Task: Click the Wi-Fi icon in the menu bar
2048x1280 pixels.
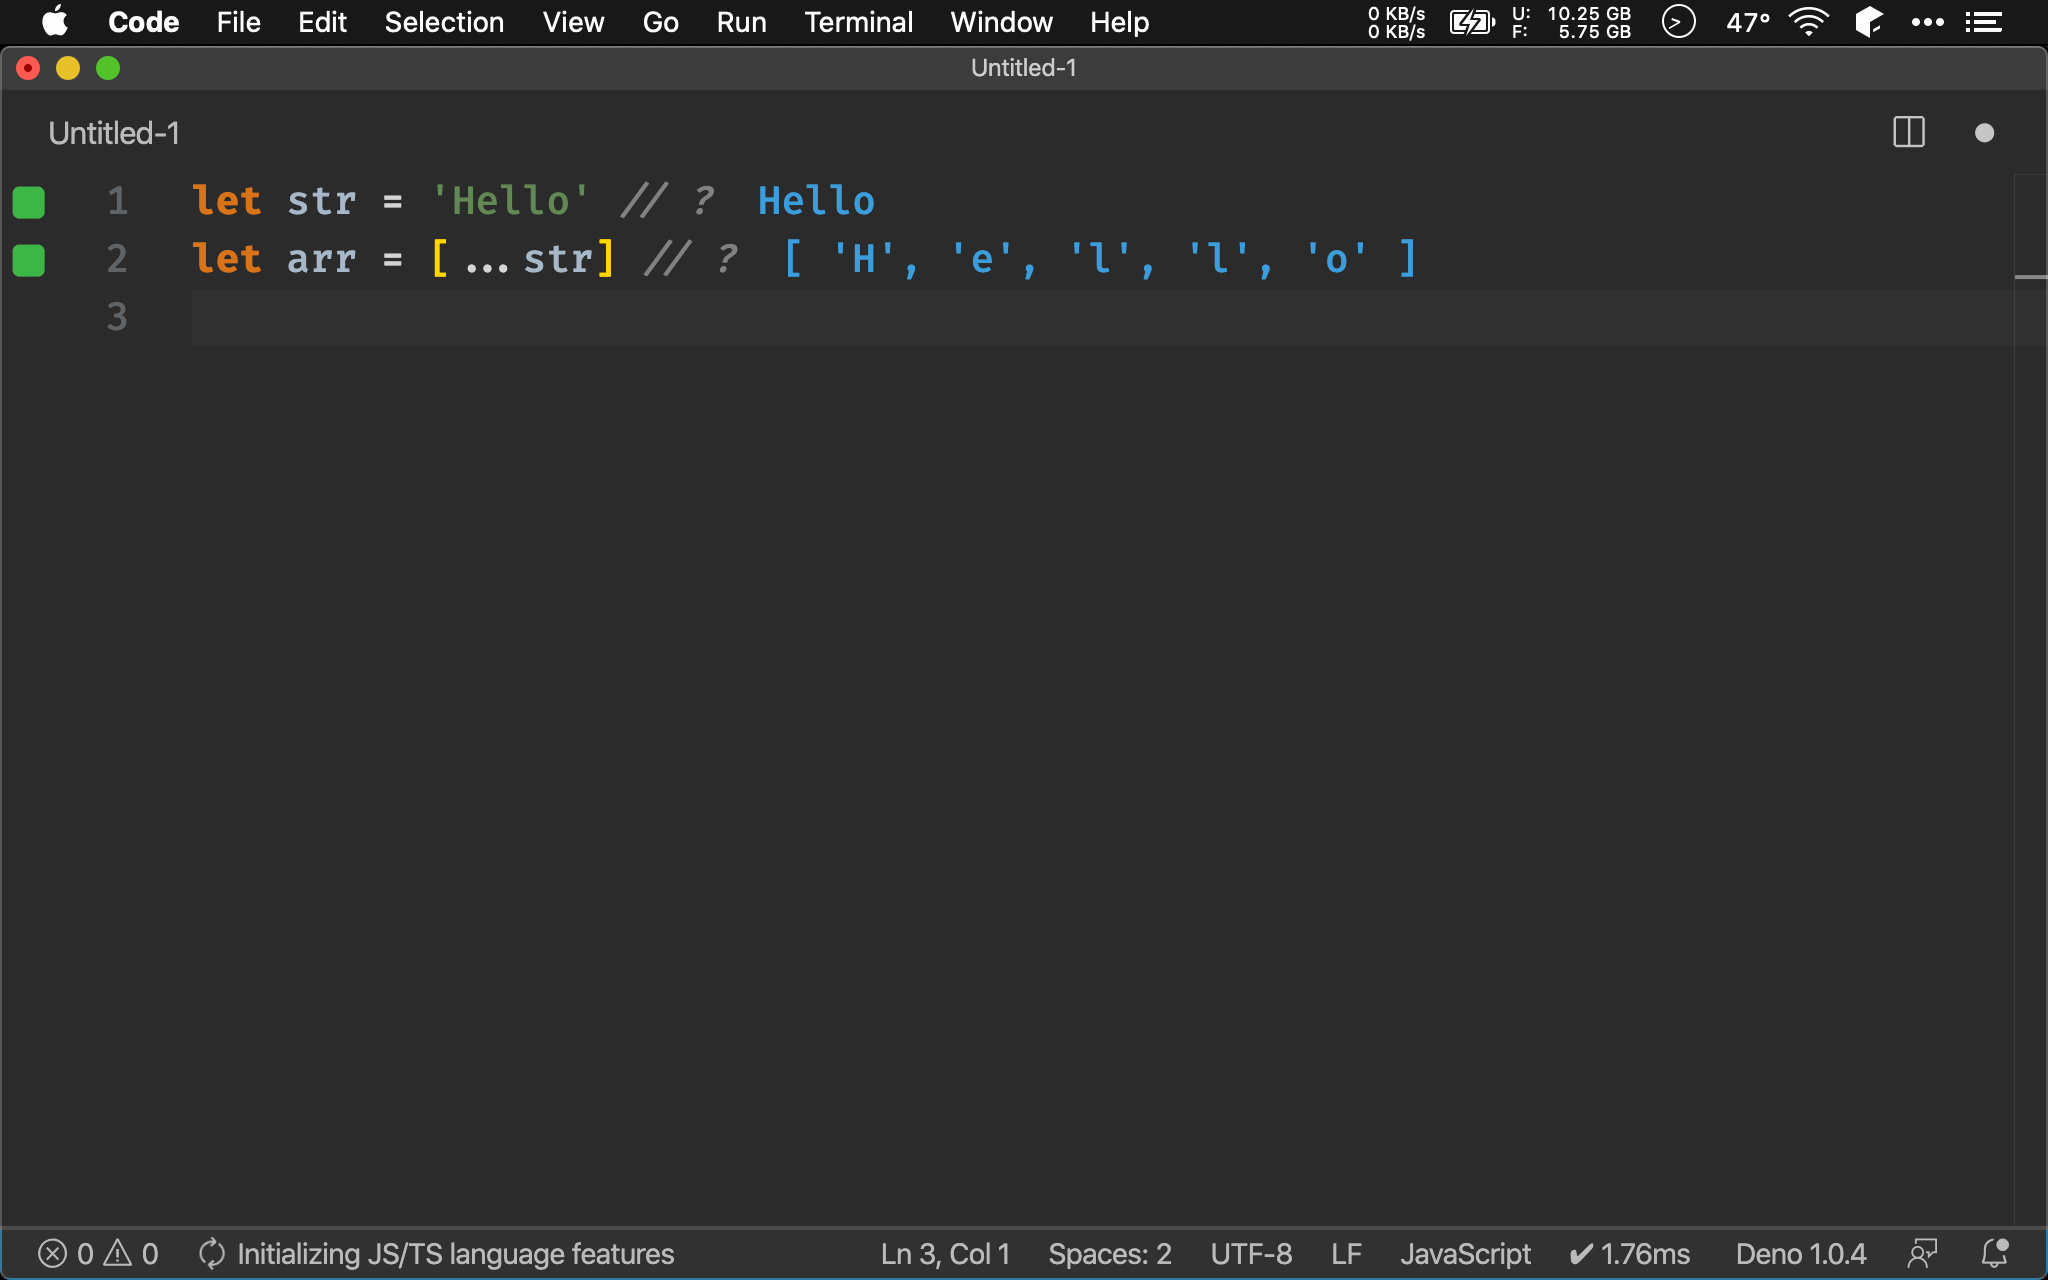Action: point(1808,22)
